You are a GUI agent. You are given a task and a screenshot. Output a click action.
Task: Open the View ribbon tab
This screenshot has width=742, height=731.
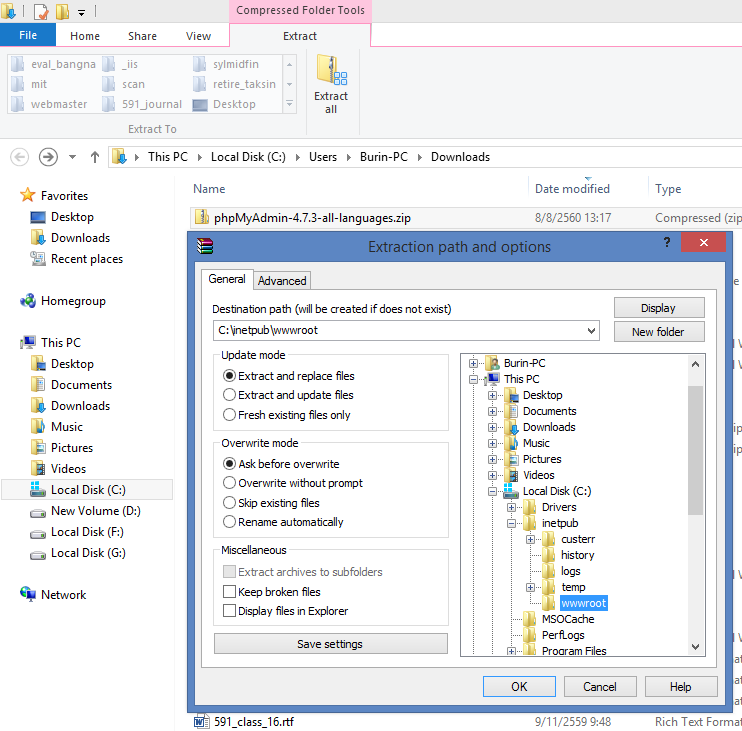(x=198, y=36)
